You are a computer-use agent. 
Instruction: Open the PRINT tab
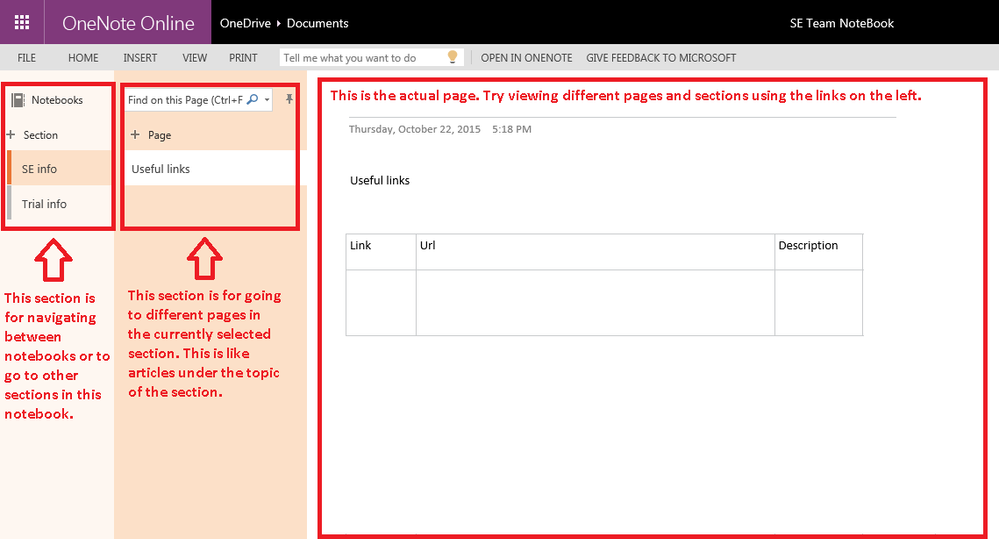pyautogui.click(x=243, y=58)
